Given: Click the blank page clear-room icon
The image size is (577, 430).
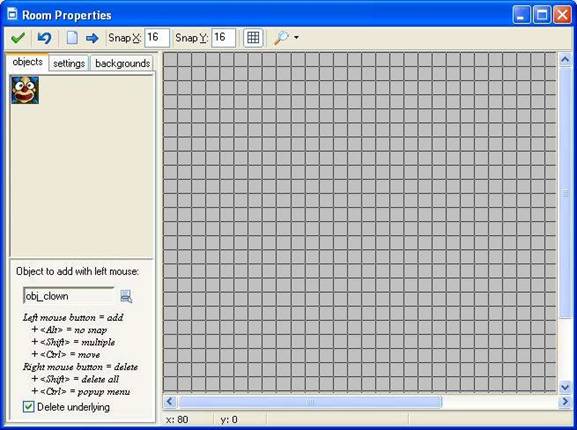Looking at the screenshot, I should click(72, 38).
